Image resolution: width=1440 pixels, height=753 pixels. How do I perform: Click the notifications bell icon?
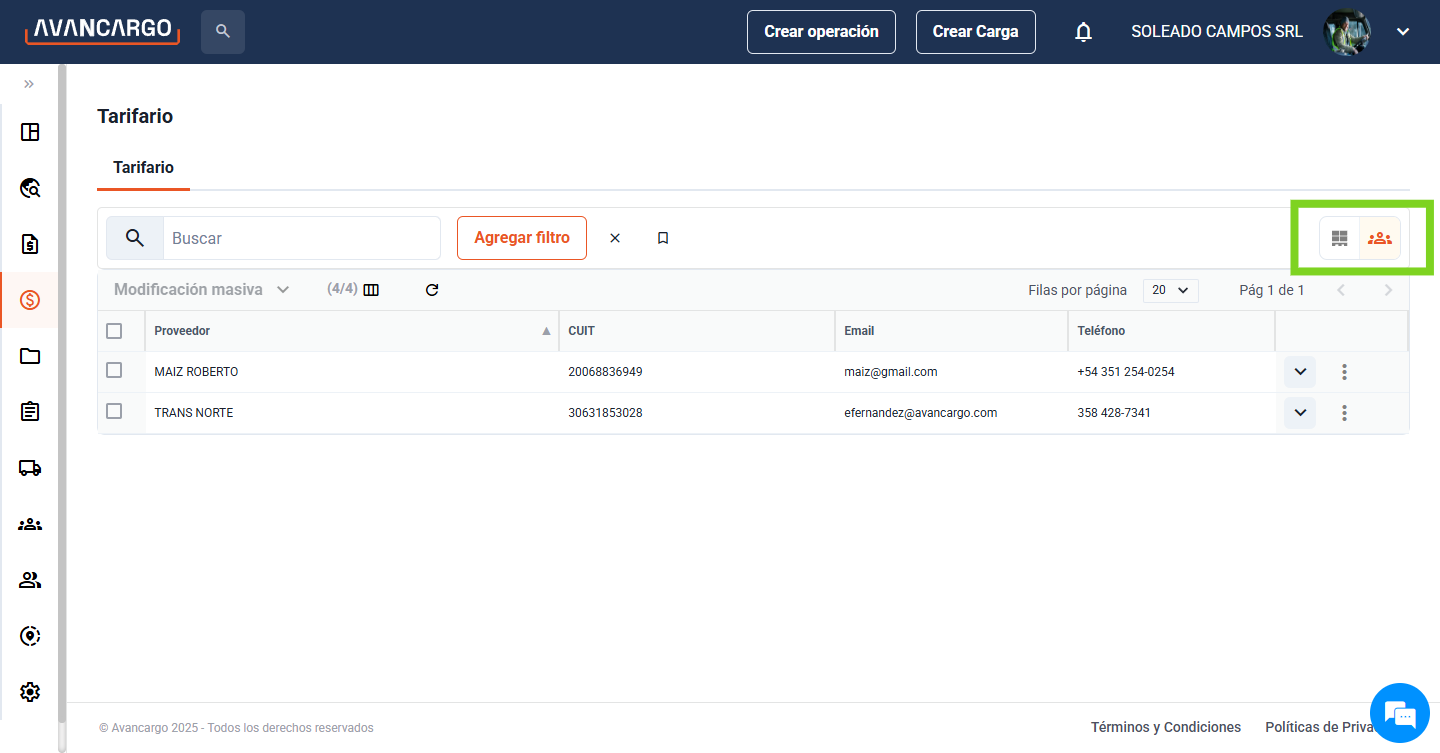tap(1083, 32)
